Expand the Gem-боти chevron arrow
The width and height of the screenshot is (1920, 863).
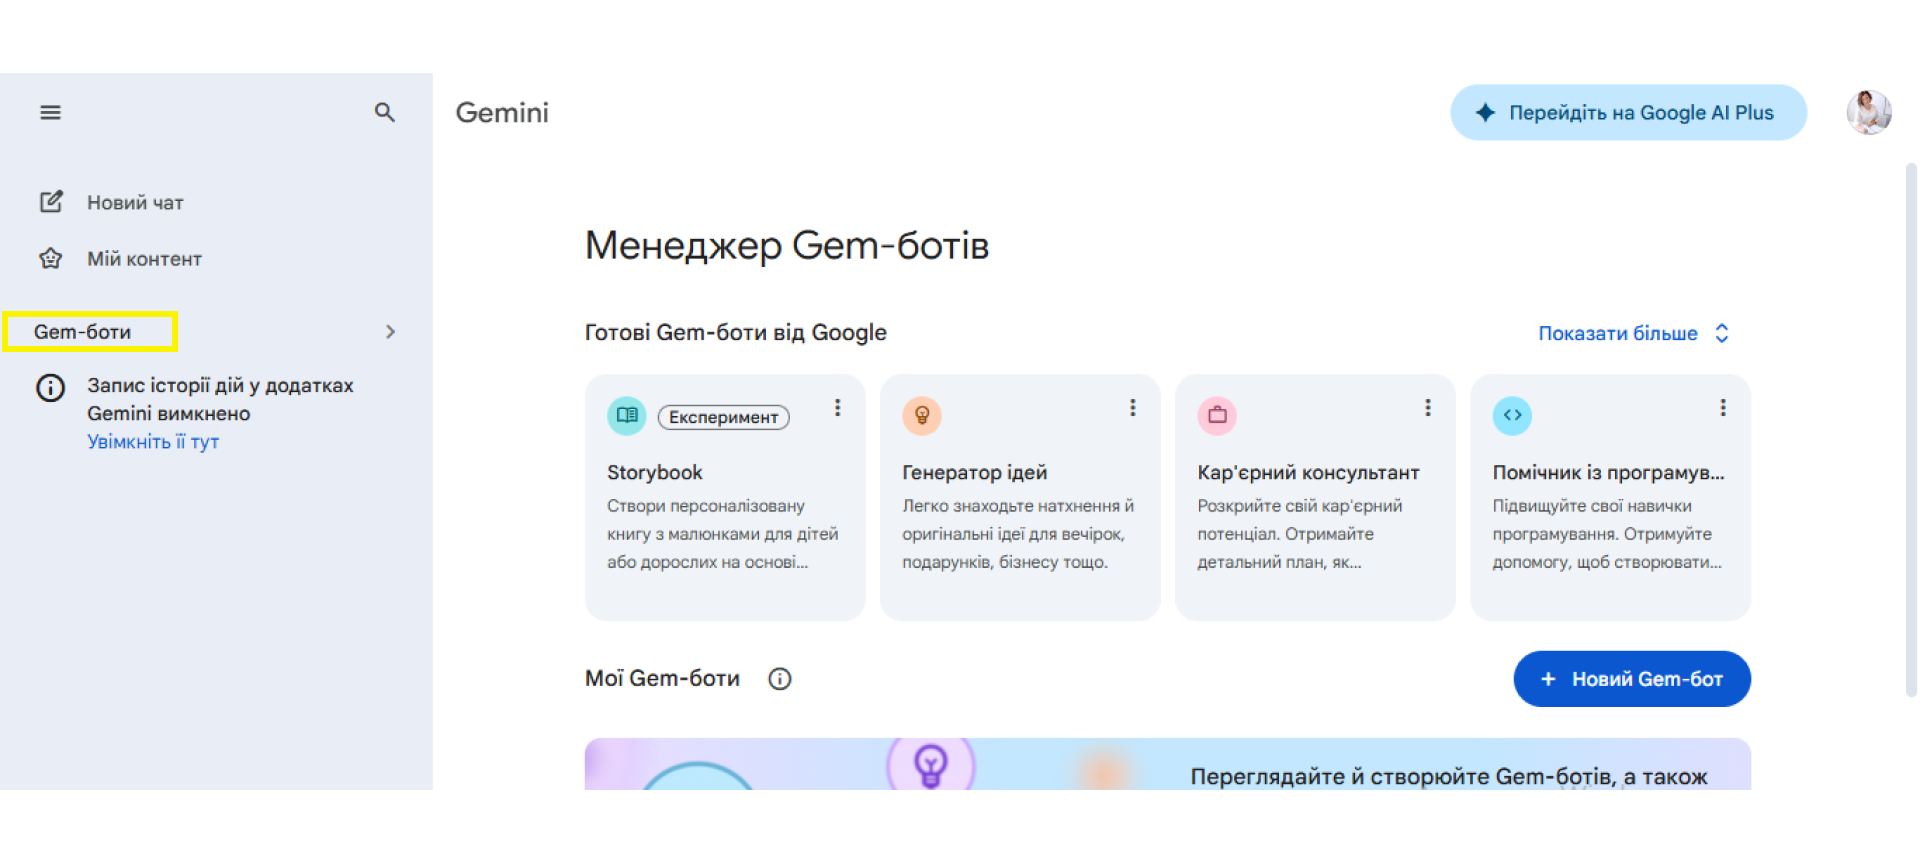391,332
